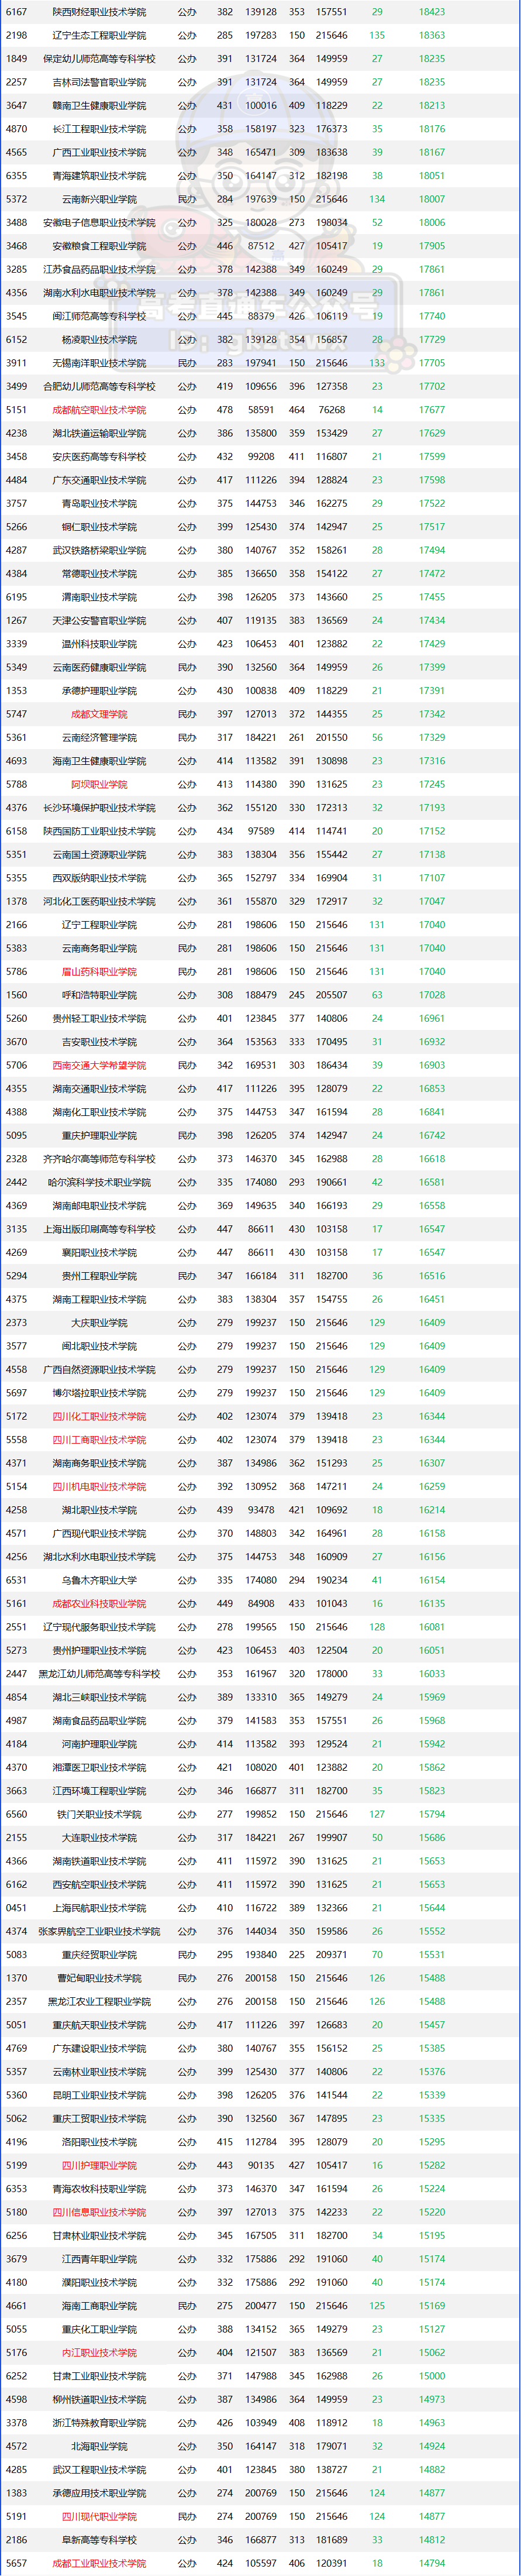Click 云南林业职业技术学院
Viewport: 521px width, 2576px height.
[x=99, y=2072]
